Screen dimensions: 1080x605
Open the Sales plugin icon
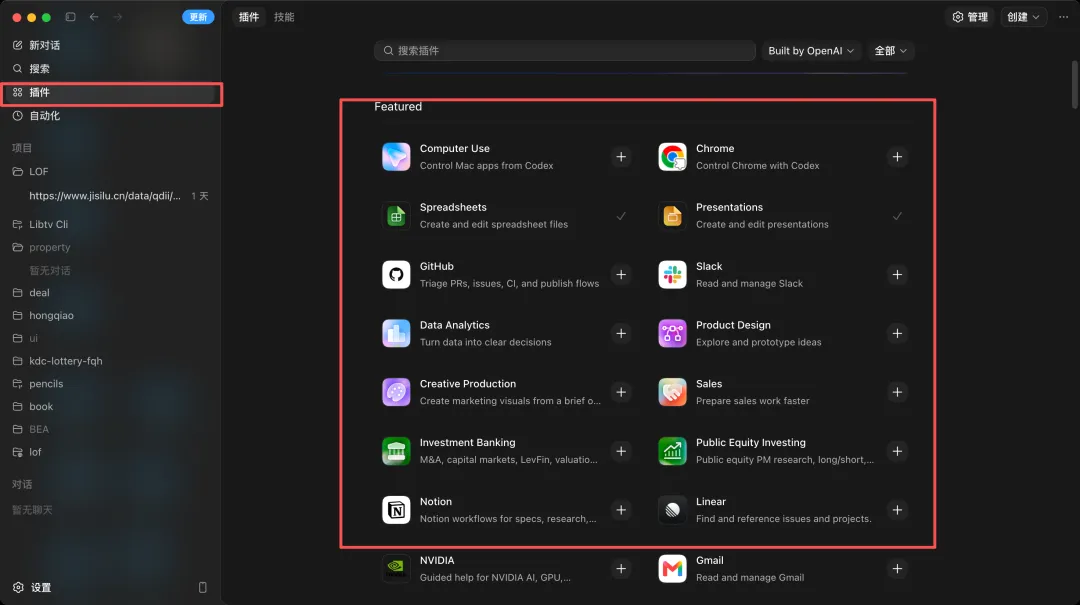(672, 392)
